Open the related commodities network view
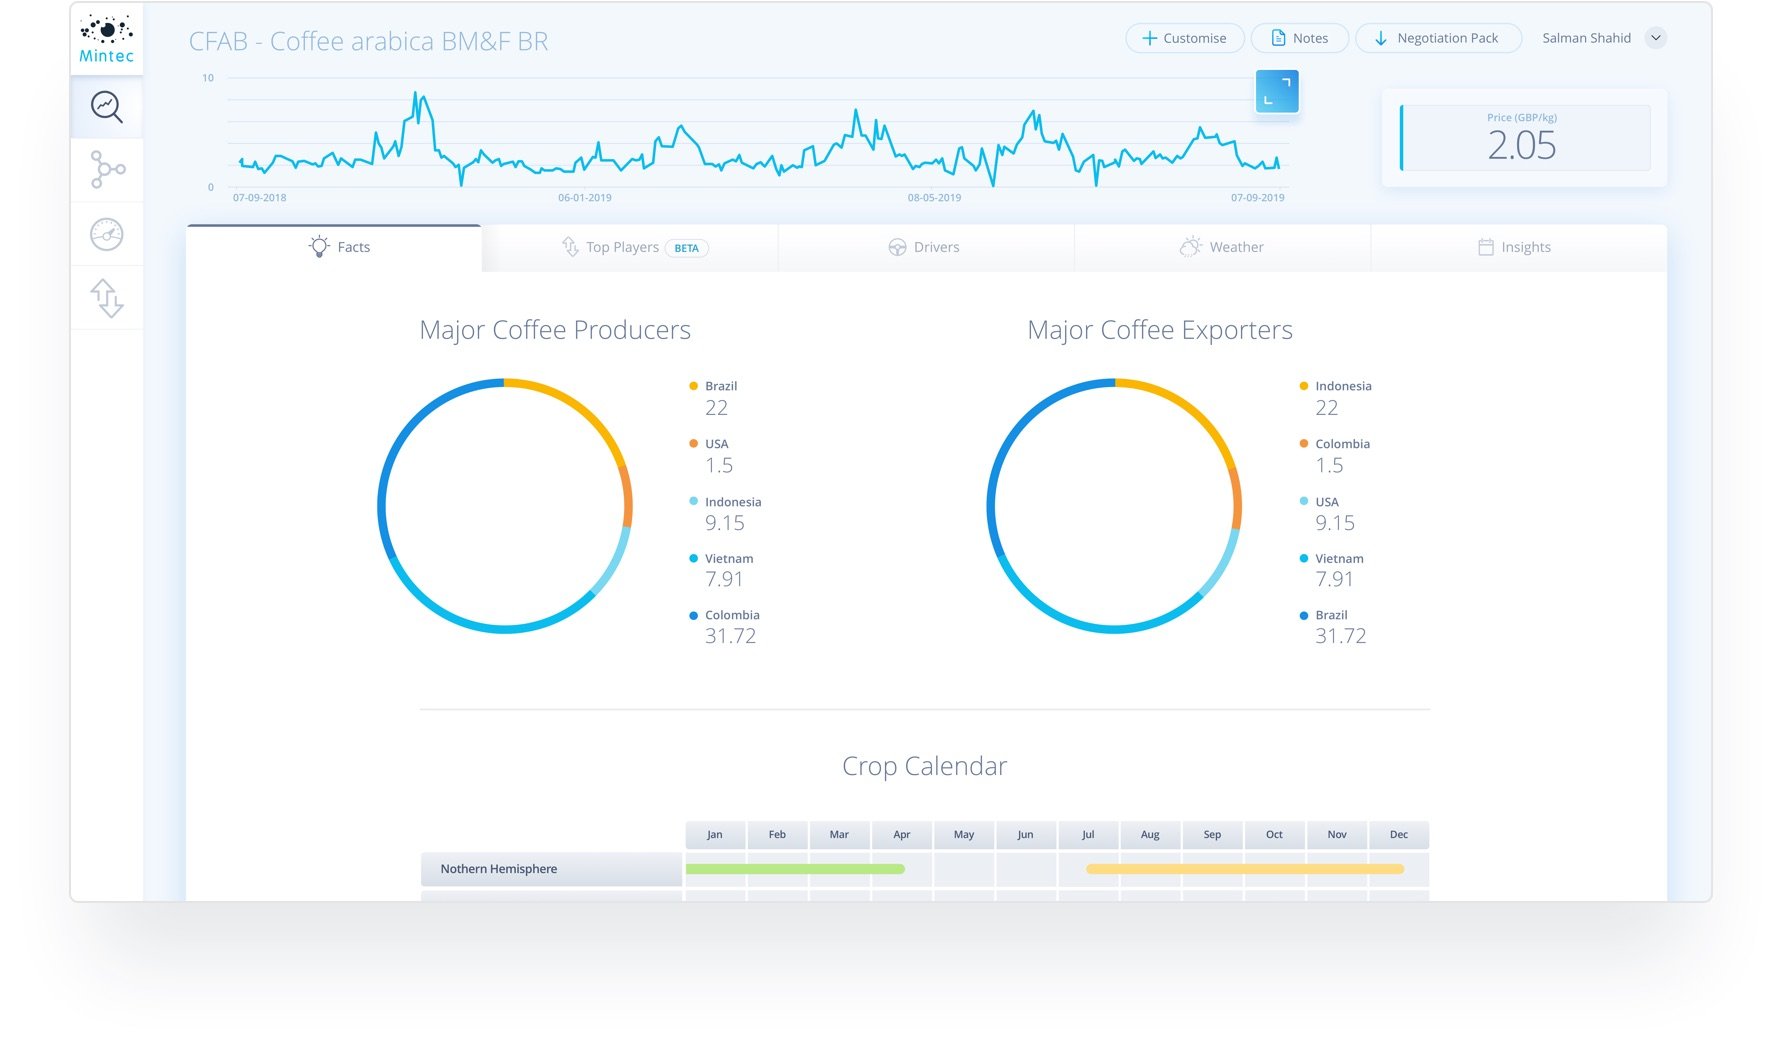This screenshot has width=1782, height=1050. 106,170
